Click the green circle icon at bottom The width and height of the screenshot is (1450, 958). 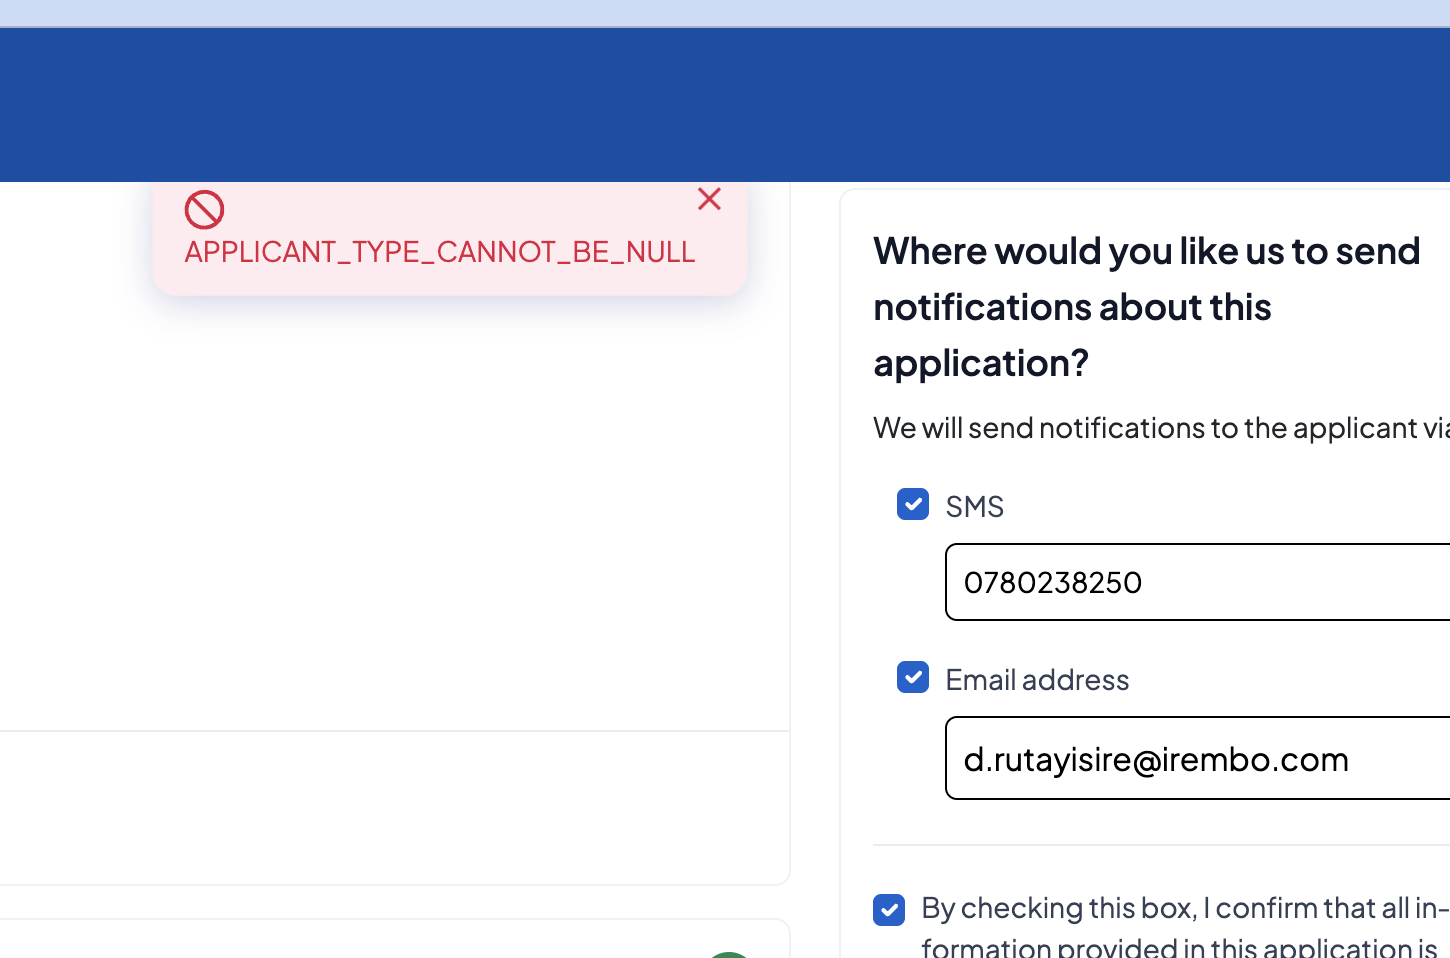(728, 954)
